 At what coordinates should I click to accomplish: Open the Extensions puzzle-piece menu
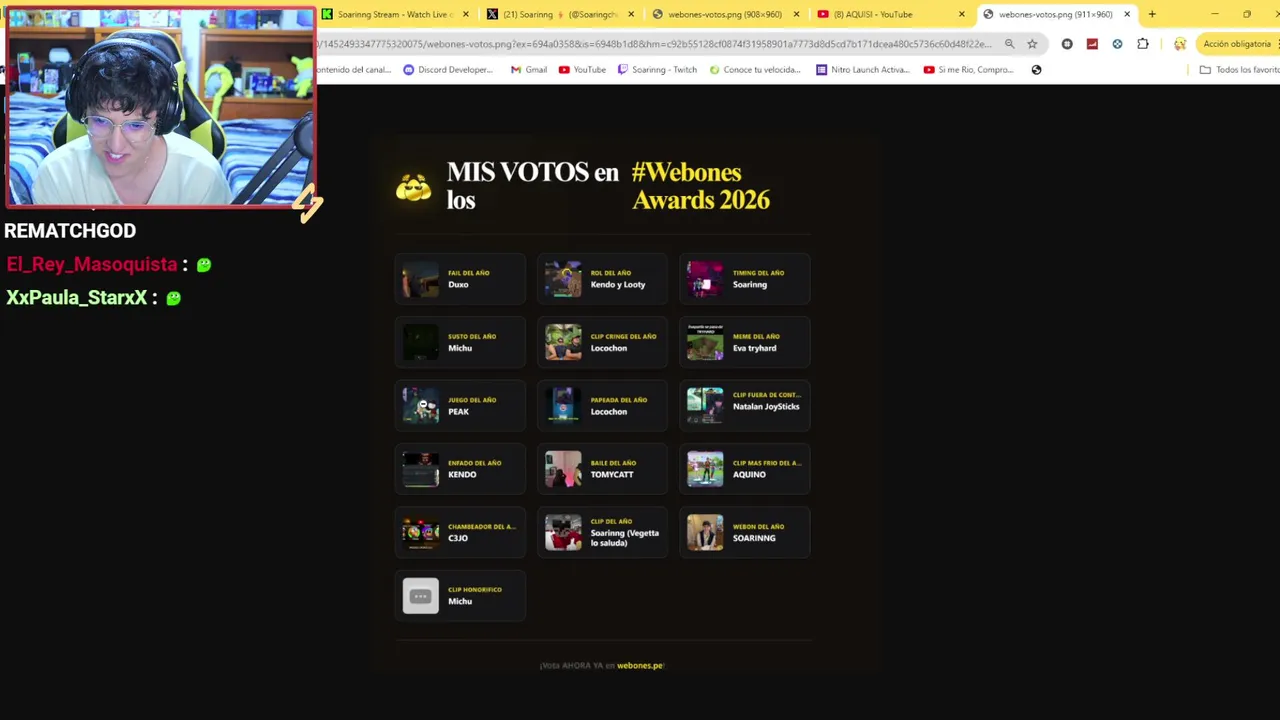pos(1143,44)
